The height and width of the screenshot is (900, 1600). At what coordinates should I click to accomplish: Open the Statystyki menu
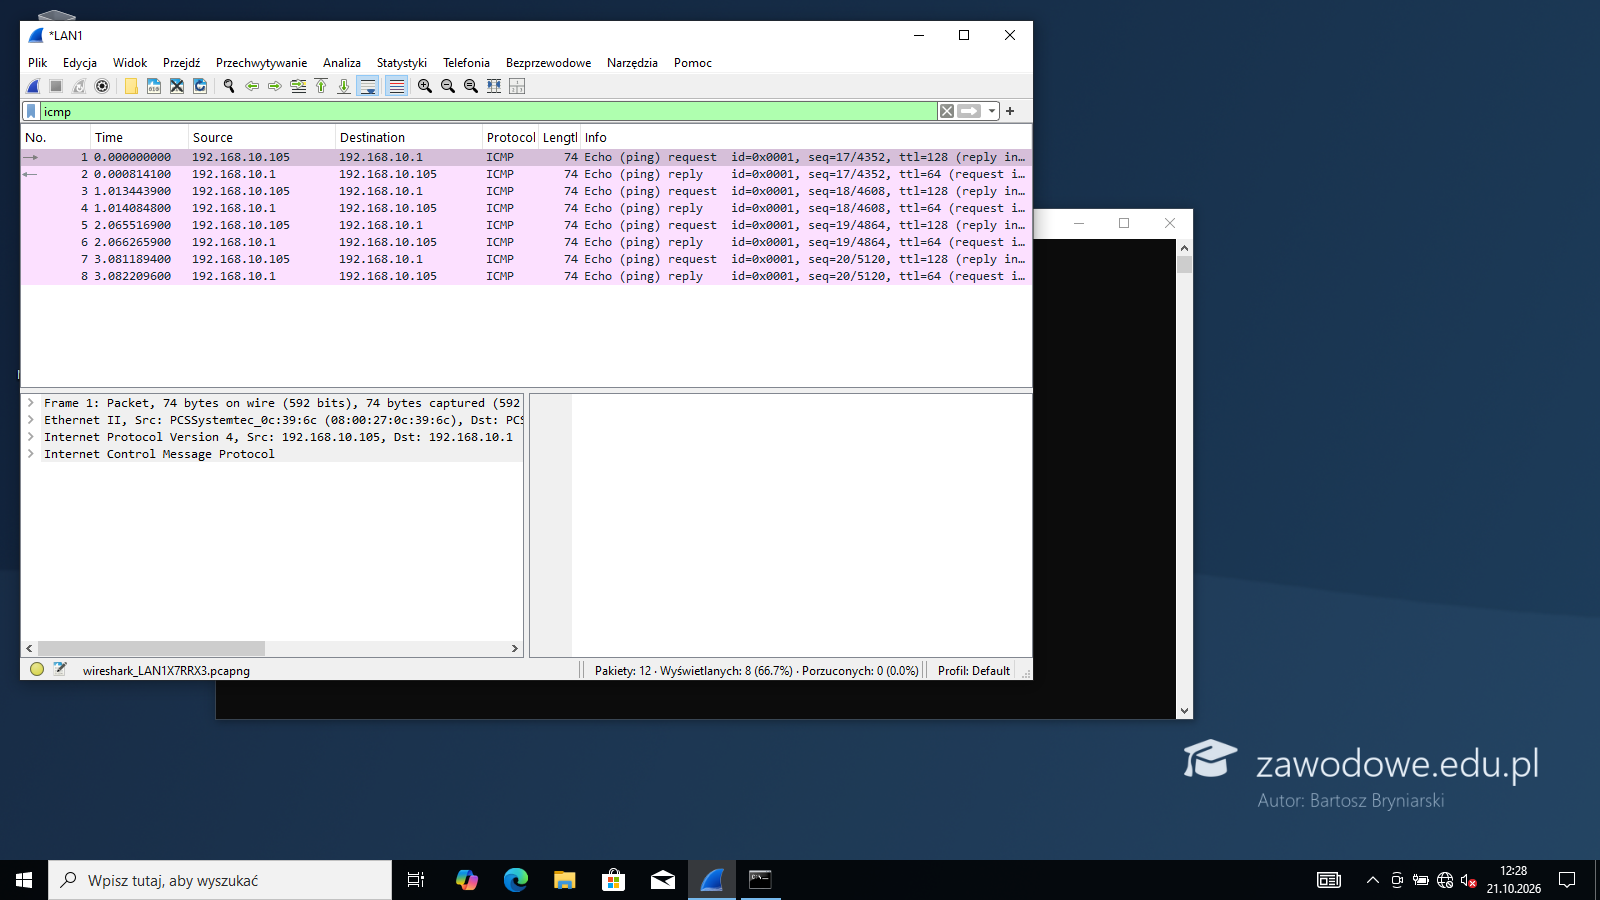click(x=402, y=62)
